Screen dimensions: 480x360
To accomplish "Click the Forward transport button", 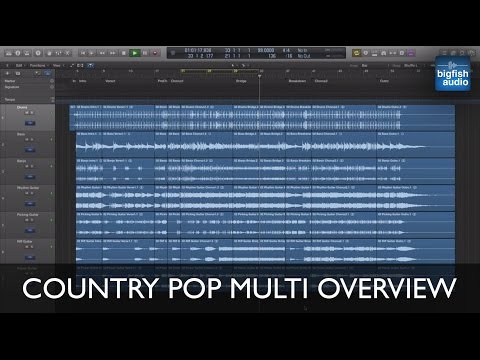I will coord(113,53).
